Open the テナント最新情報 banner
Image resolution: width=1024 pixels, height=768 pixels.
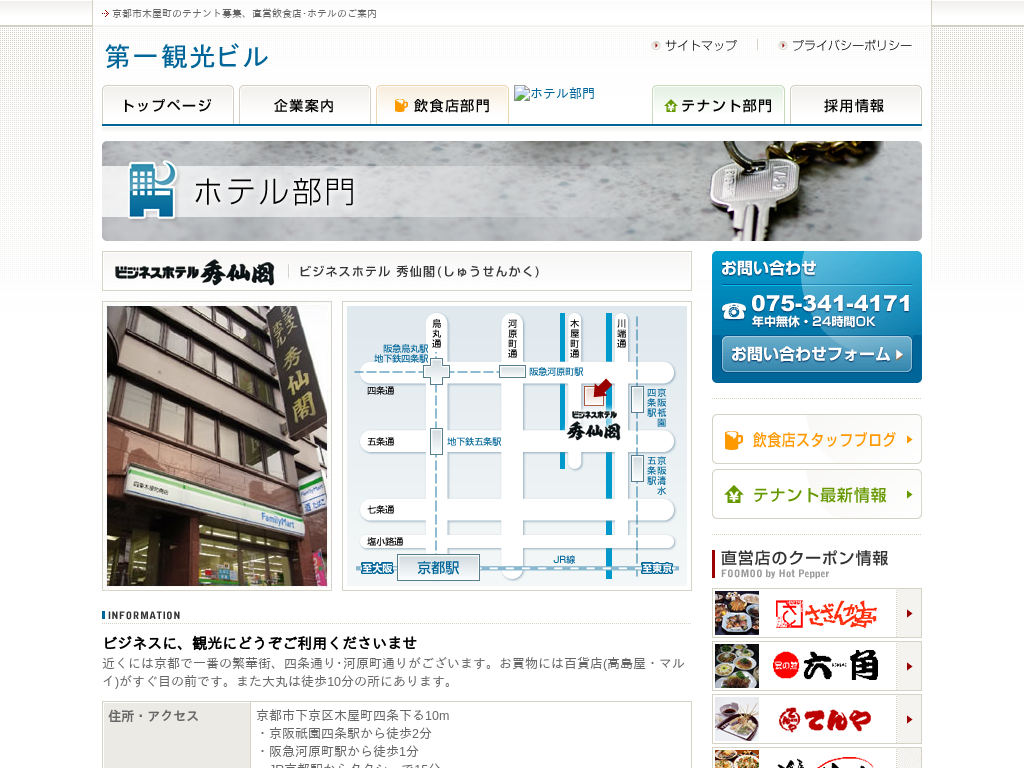[816, 494]
